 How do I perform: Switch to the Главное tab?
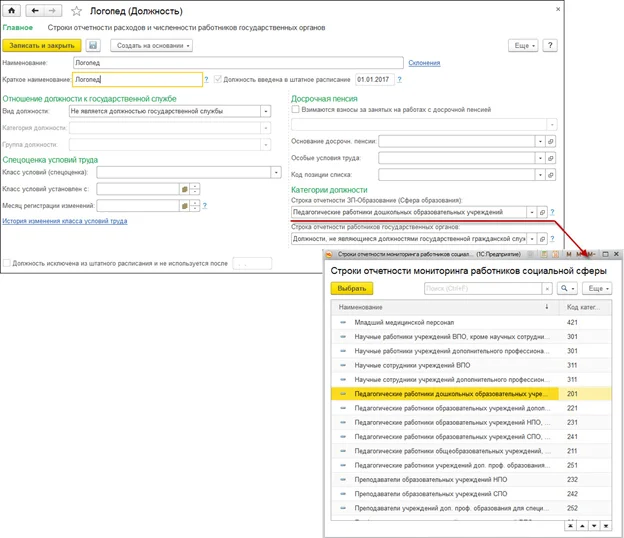pos(18,27)
